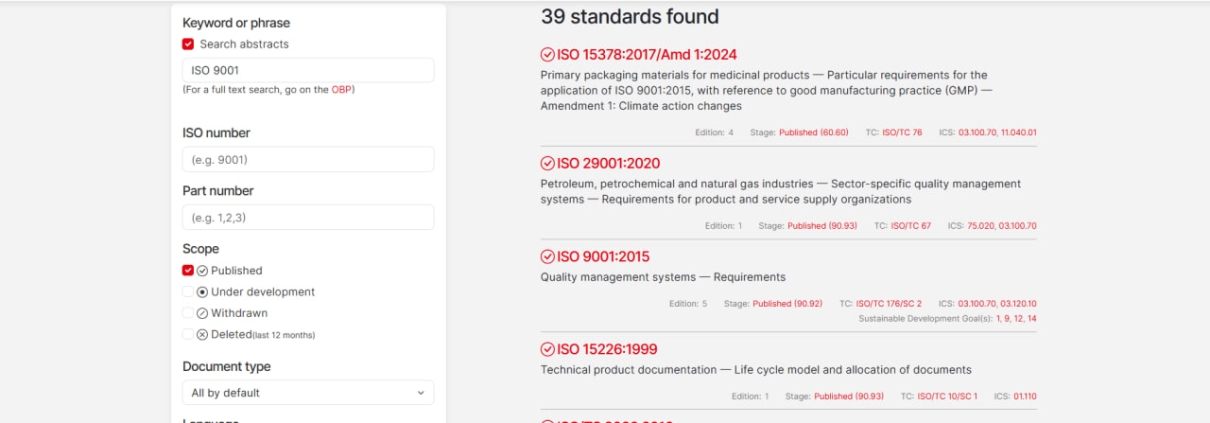1210x423 pixels.
Task: Click the ISO number input field
Action: click(307, 160)
